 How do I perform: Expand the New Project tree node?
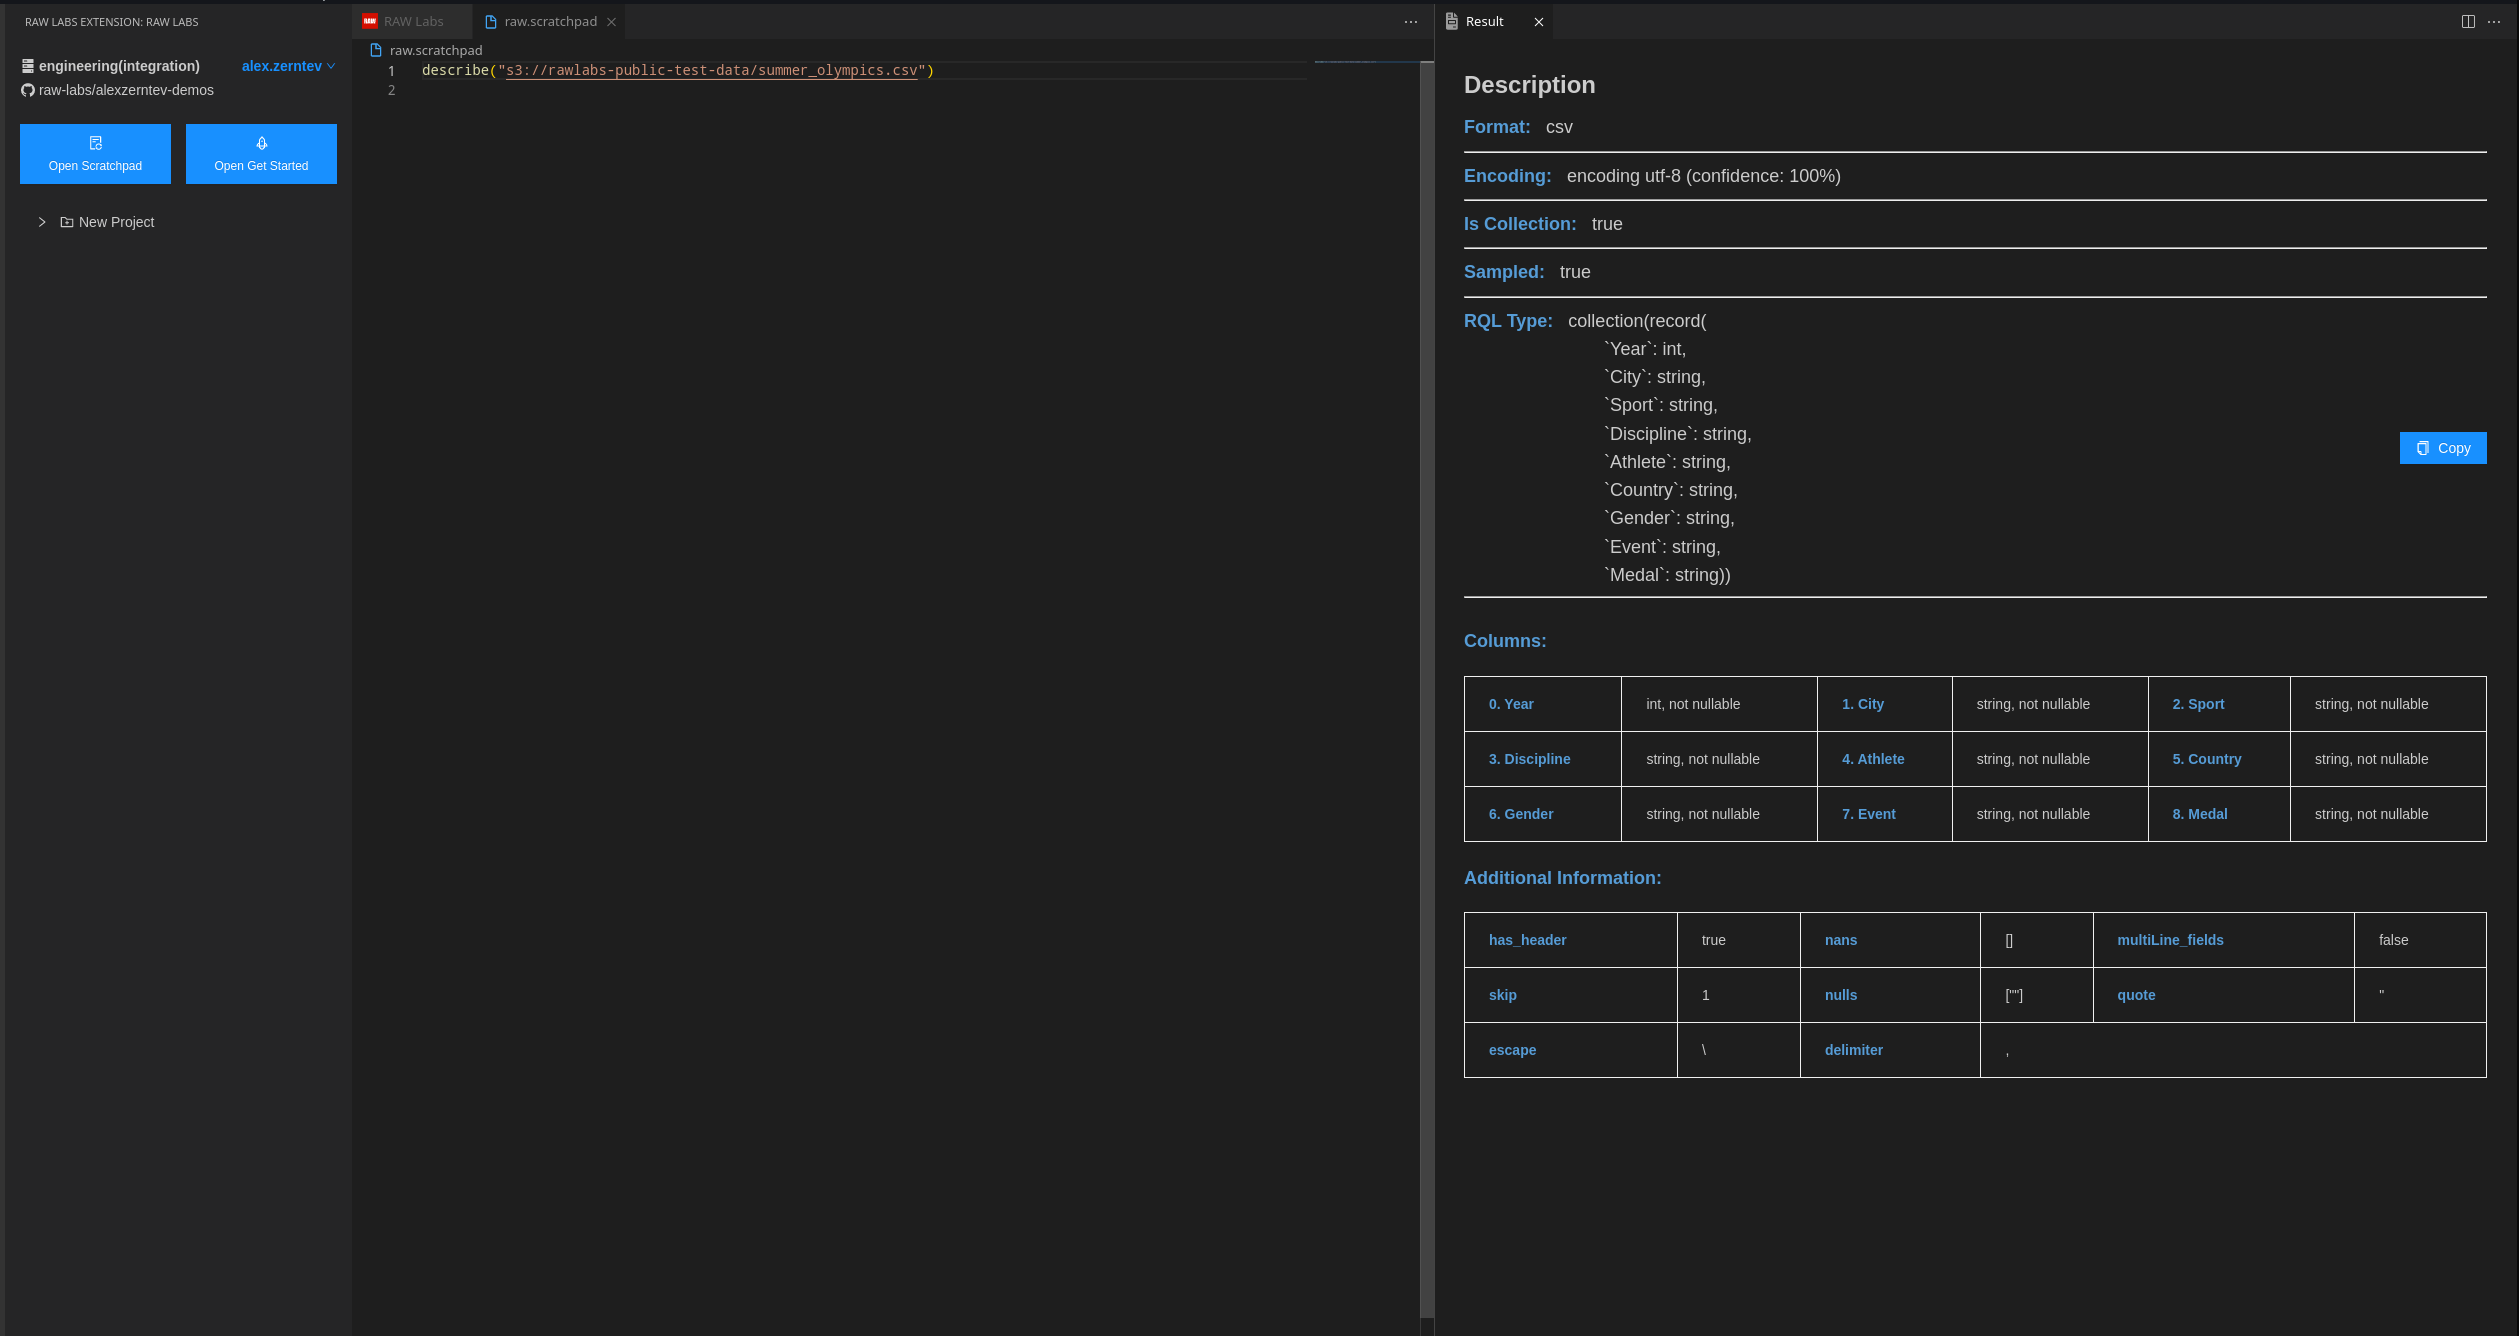(42, 222)
